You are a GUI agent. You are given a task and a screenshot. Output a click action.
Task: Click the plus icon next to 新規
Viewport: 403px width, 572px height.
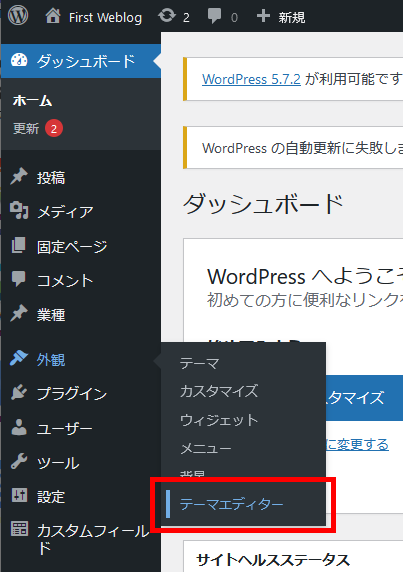tap(263, 16)
